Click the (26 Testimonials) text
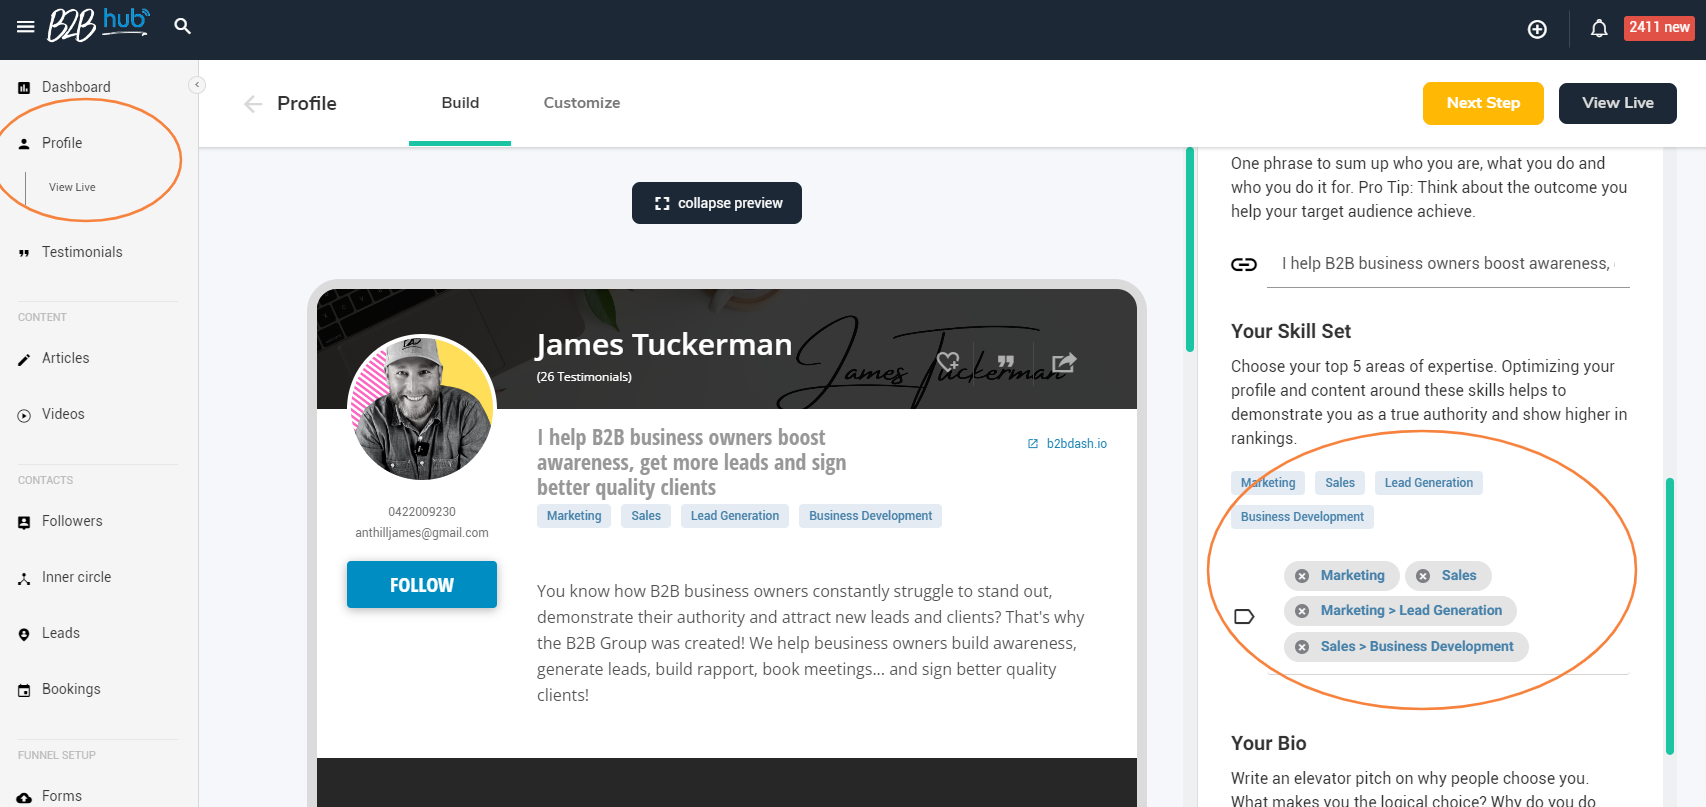1706x807 pixels. click(x=584, y=377)
